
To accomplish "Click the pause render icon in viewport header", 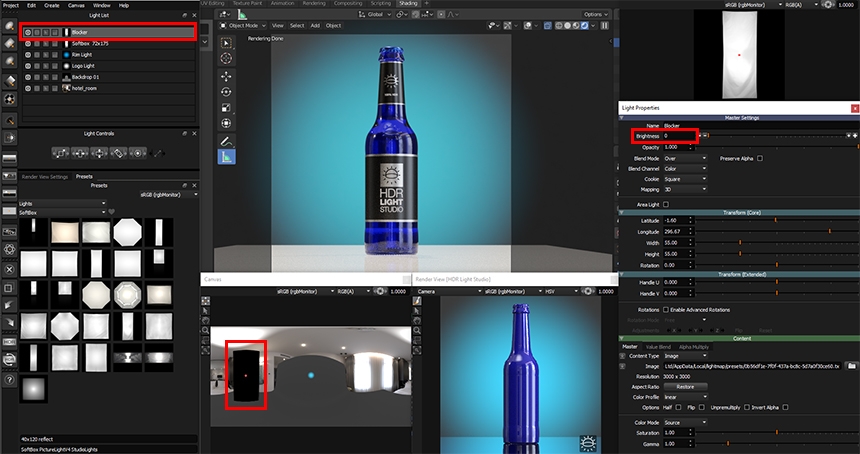I will point(605,25).
